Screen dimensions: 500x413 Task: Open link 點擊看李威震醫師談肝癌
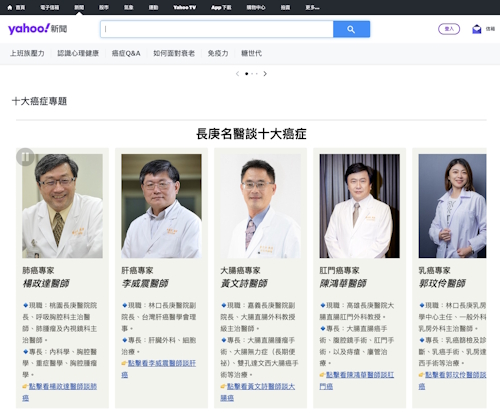tap(159, 369)
